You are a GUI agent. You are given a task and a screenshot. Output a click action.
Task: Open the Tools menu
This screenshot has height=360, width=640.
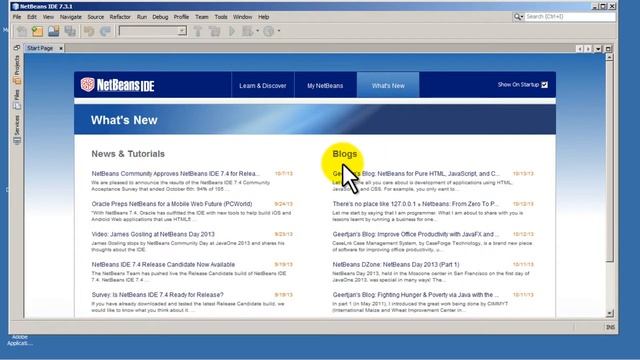coord(221,17)
